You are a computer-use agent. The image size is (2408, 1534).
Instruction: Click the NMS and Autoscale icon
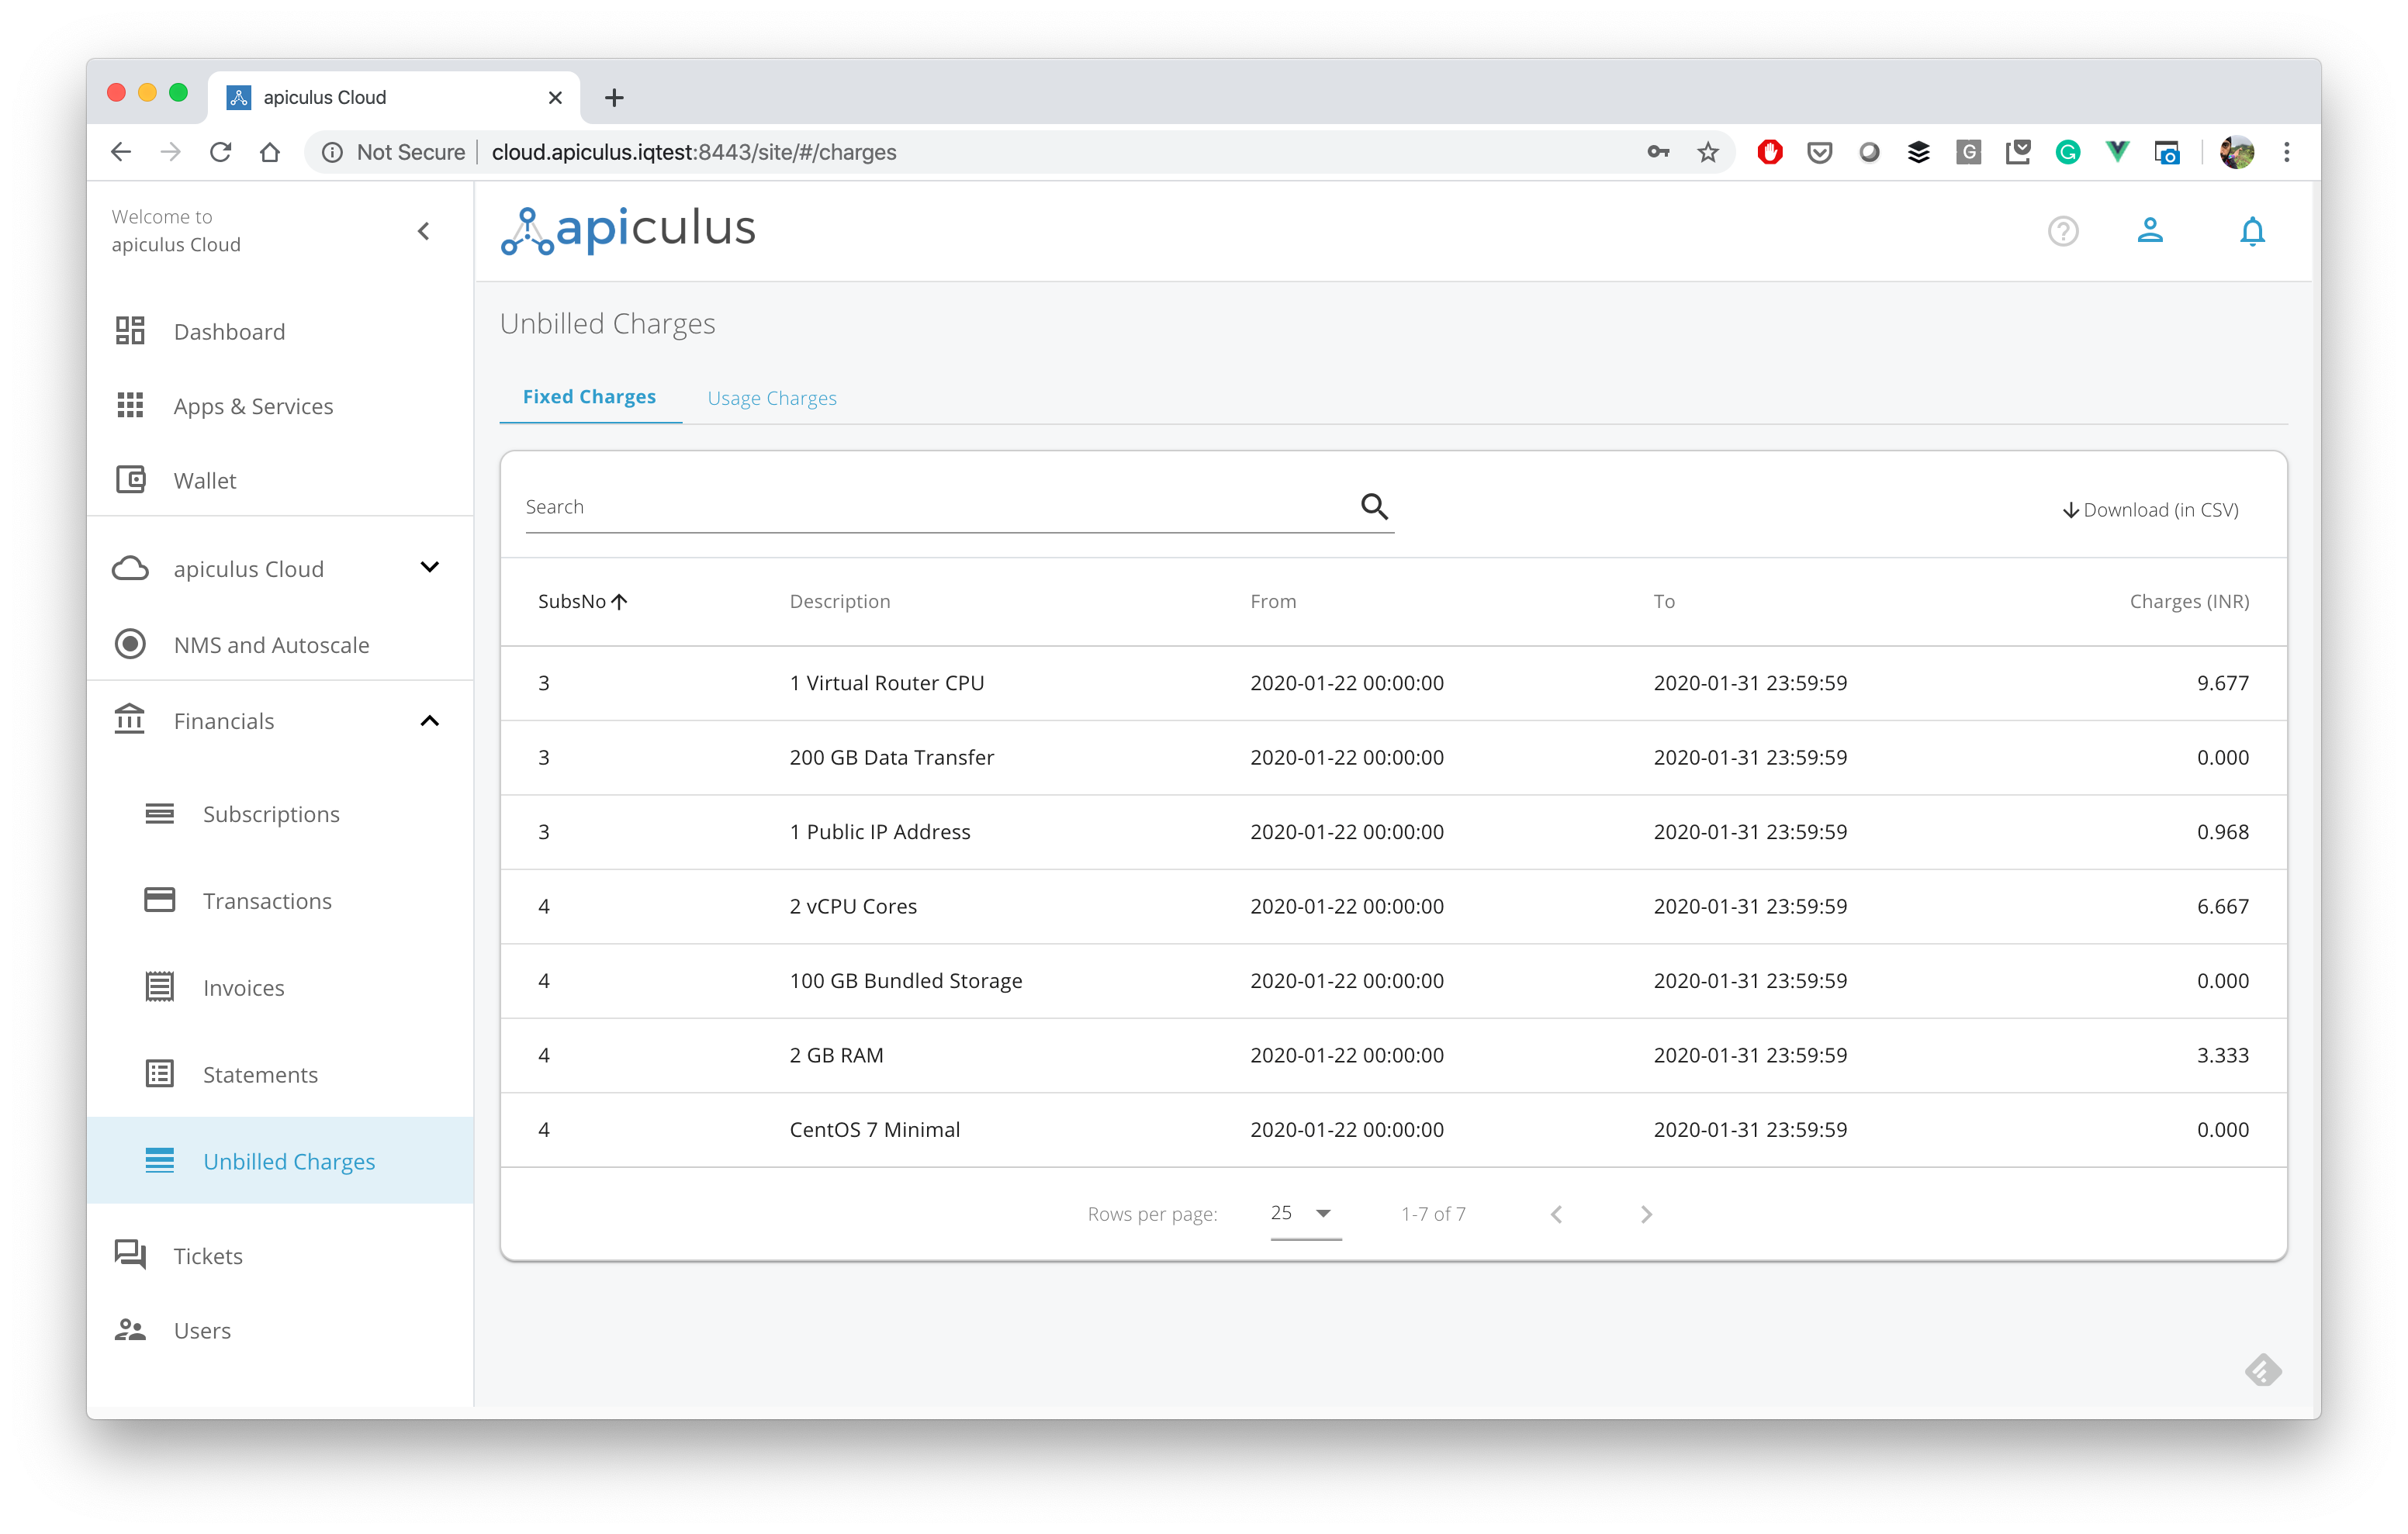(130, 644)
